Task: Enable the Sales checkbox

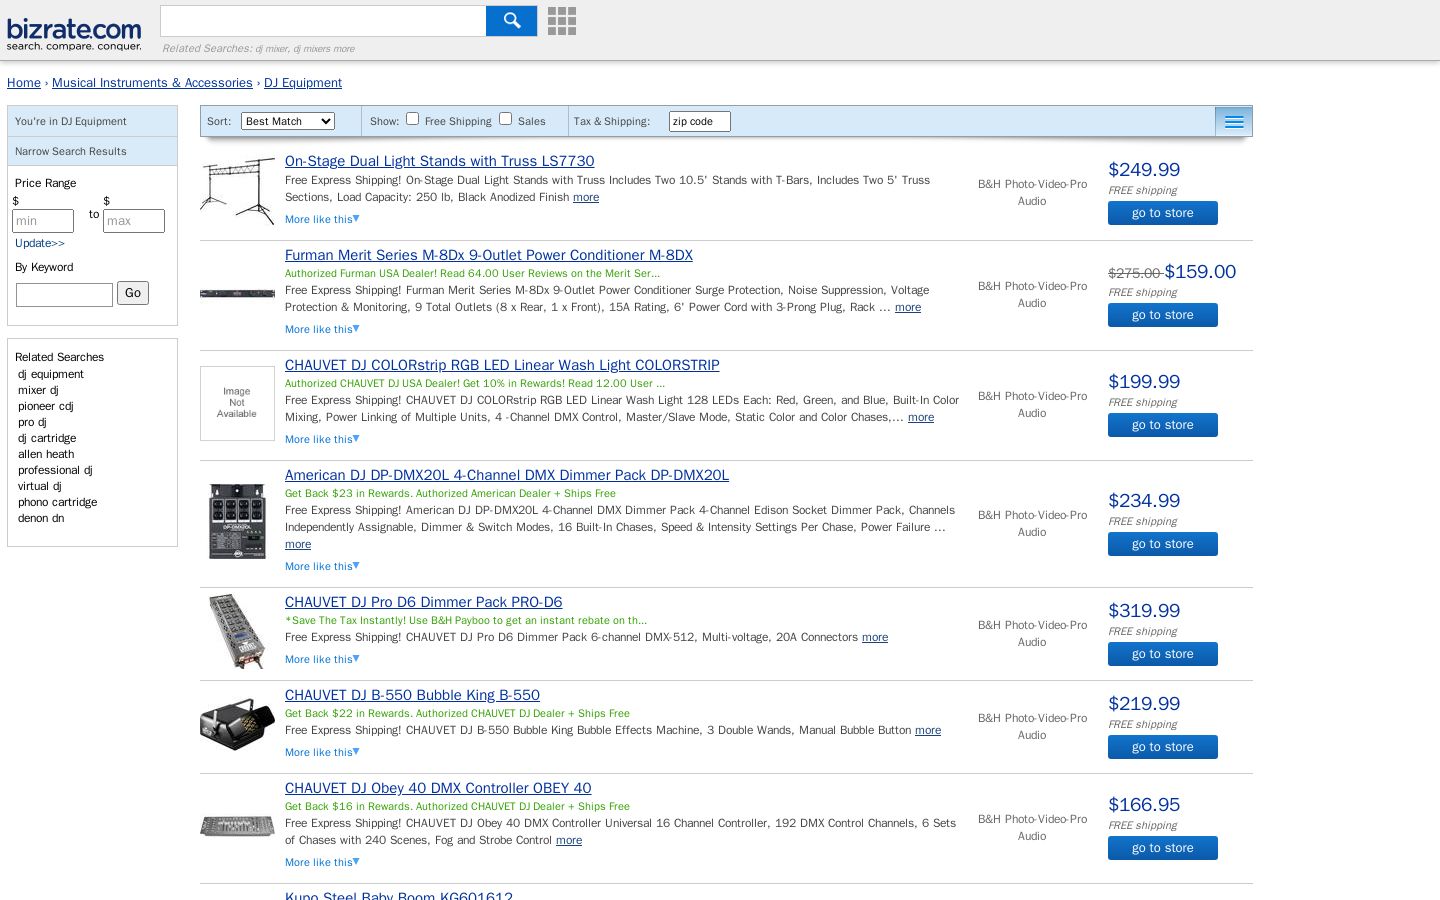Action: (x=505, y=119)
